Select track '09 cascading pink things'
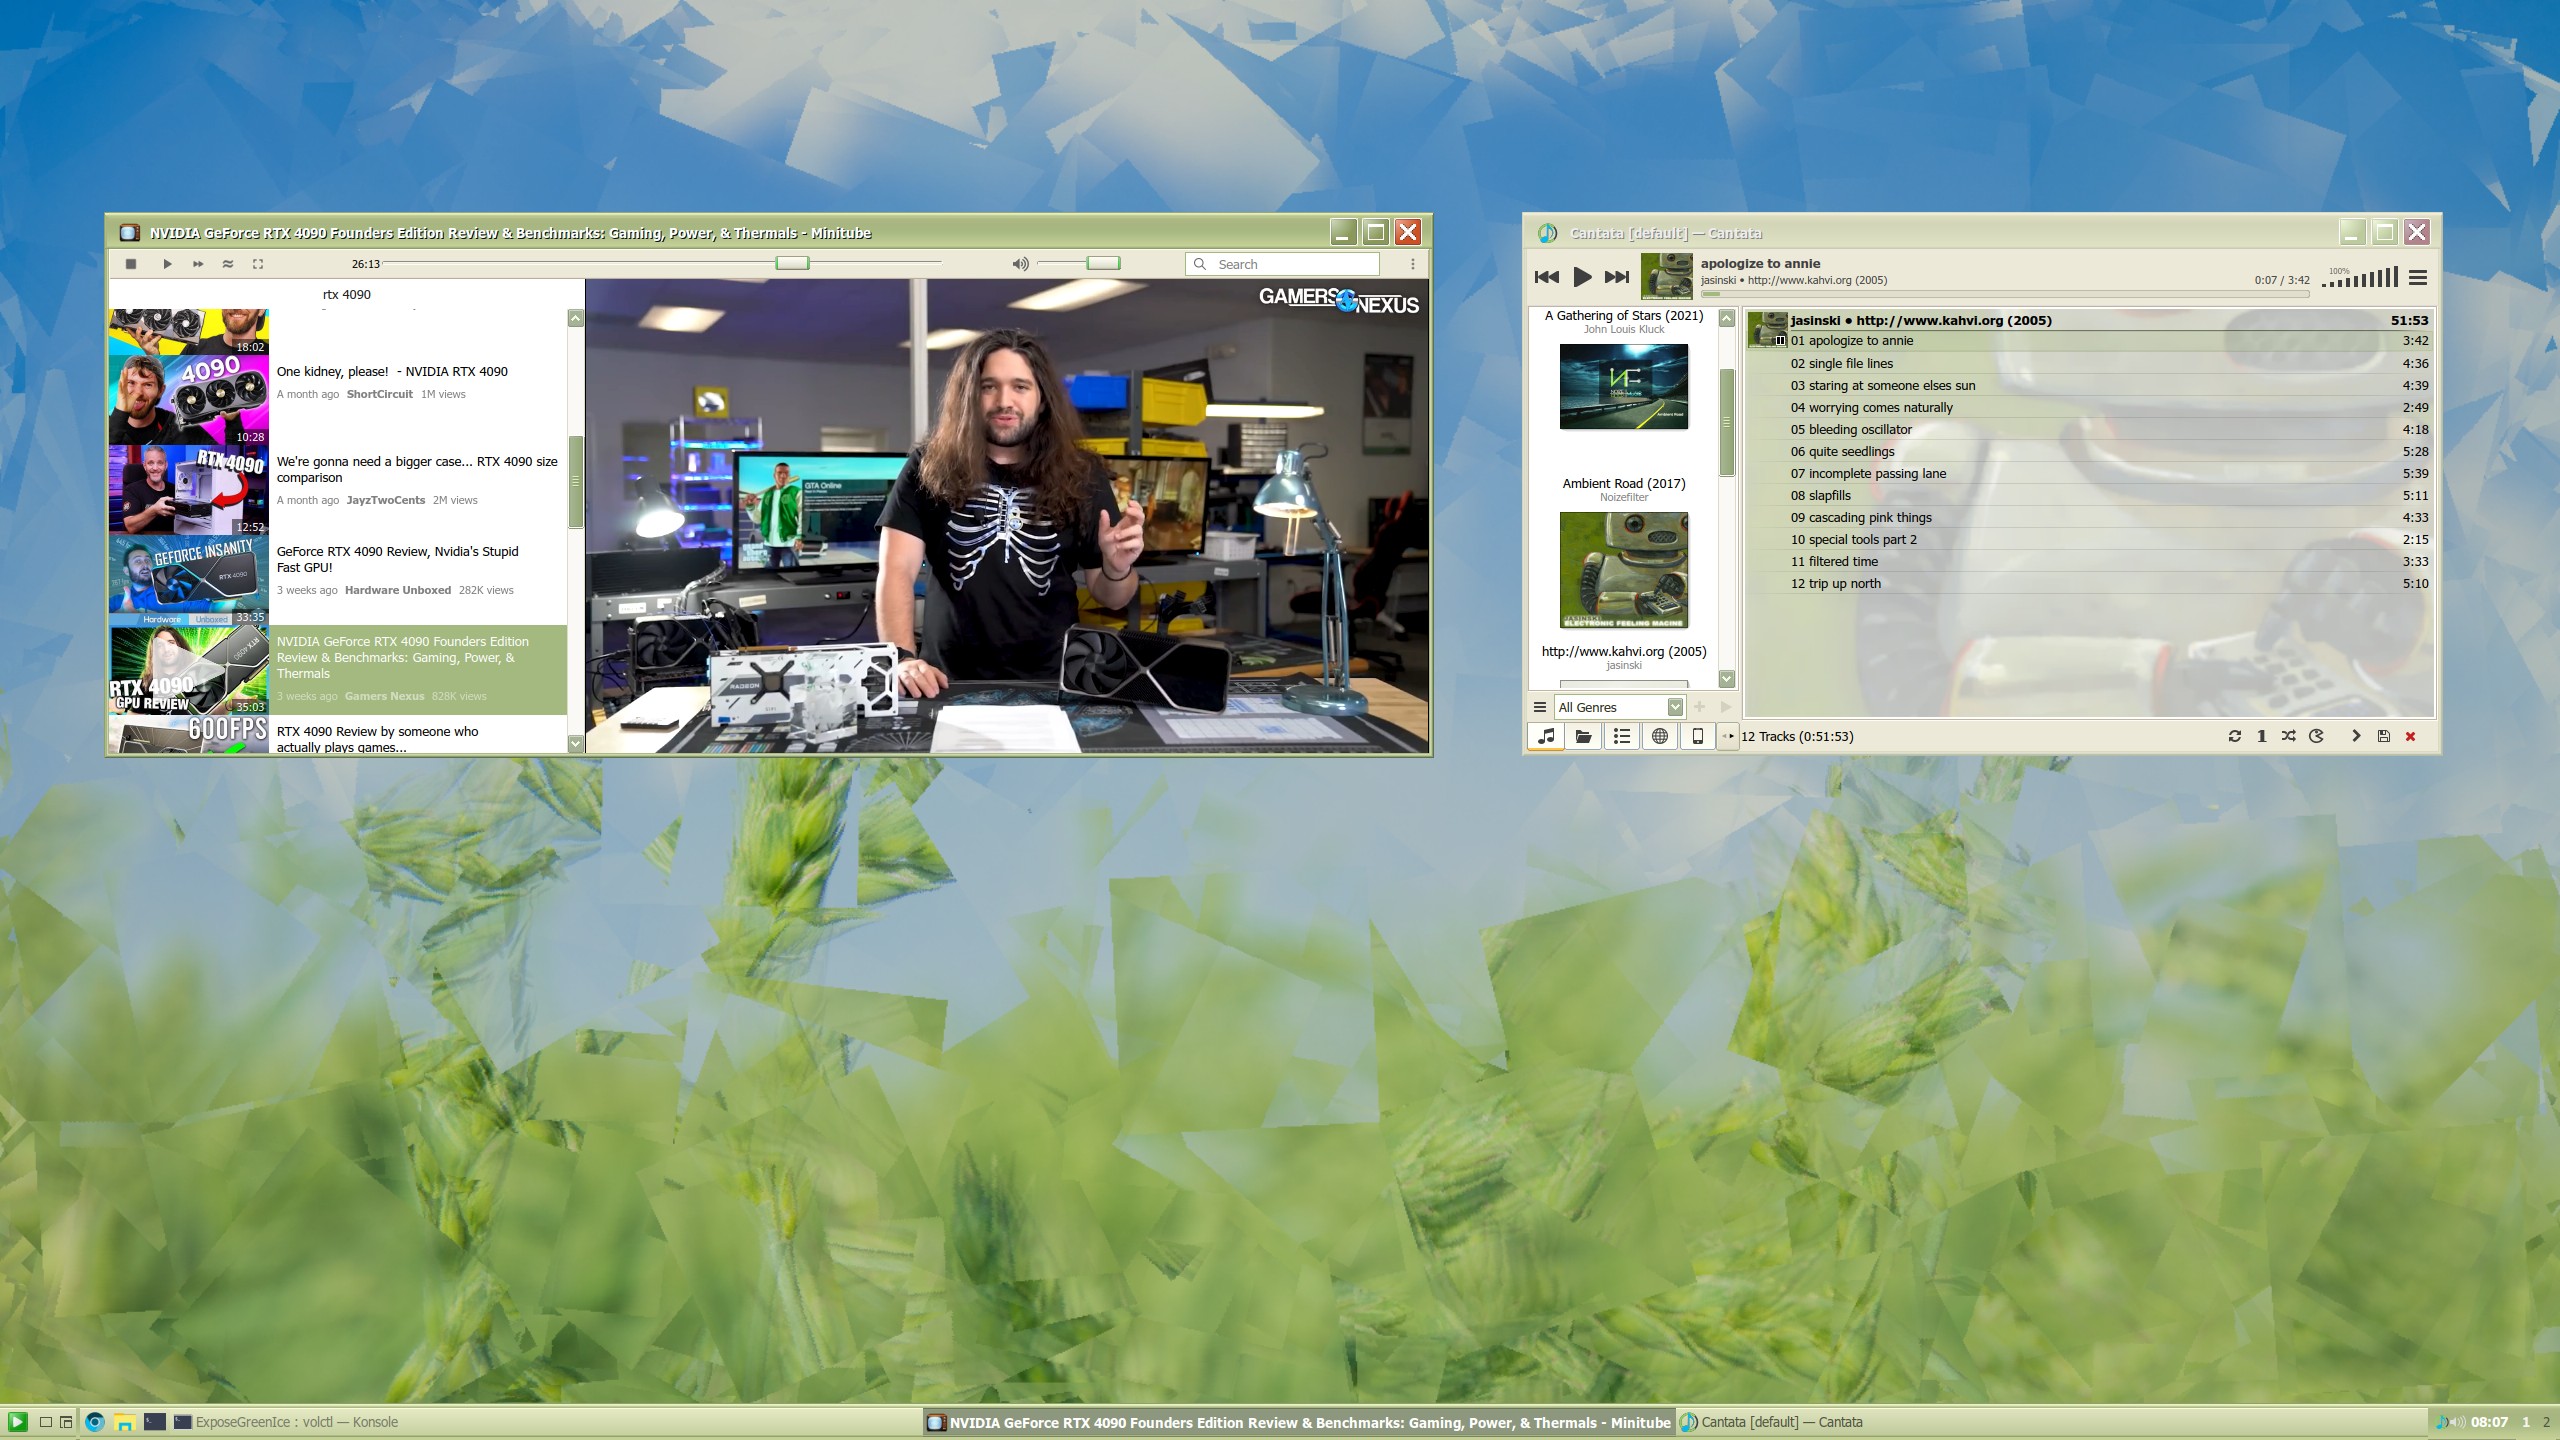2560x1440 pixels. pos(2090,518)
